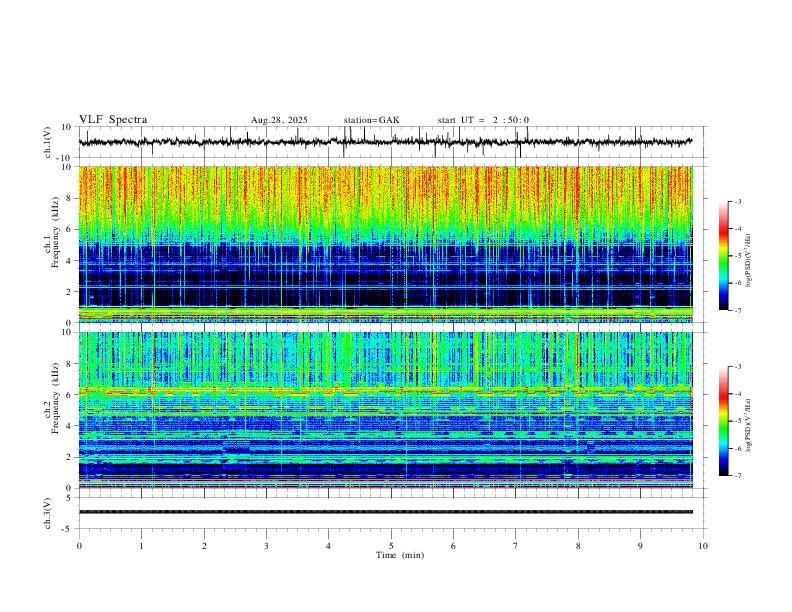
Task: Click time axis tick label "3"
Action: pos(266,546)
